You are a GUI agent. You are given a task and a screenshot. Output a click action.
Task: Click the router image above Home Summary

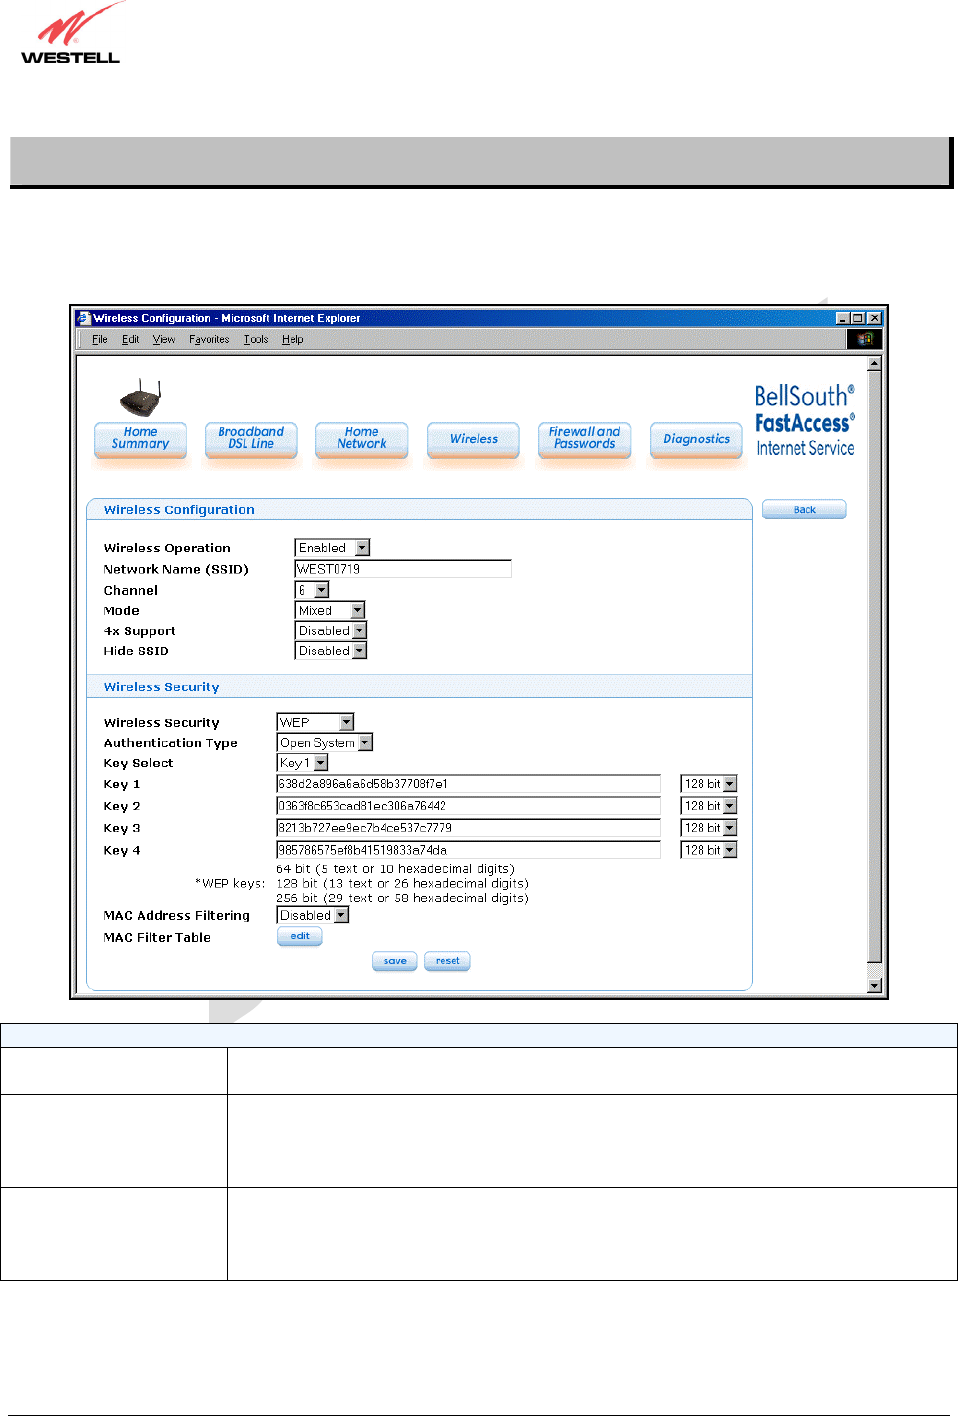coord(140,399)
